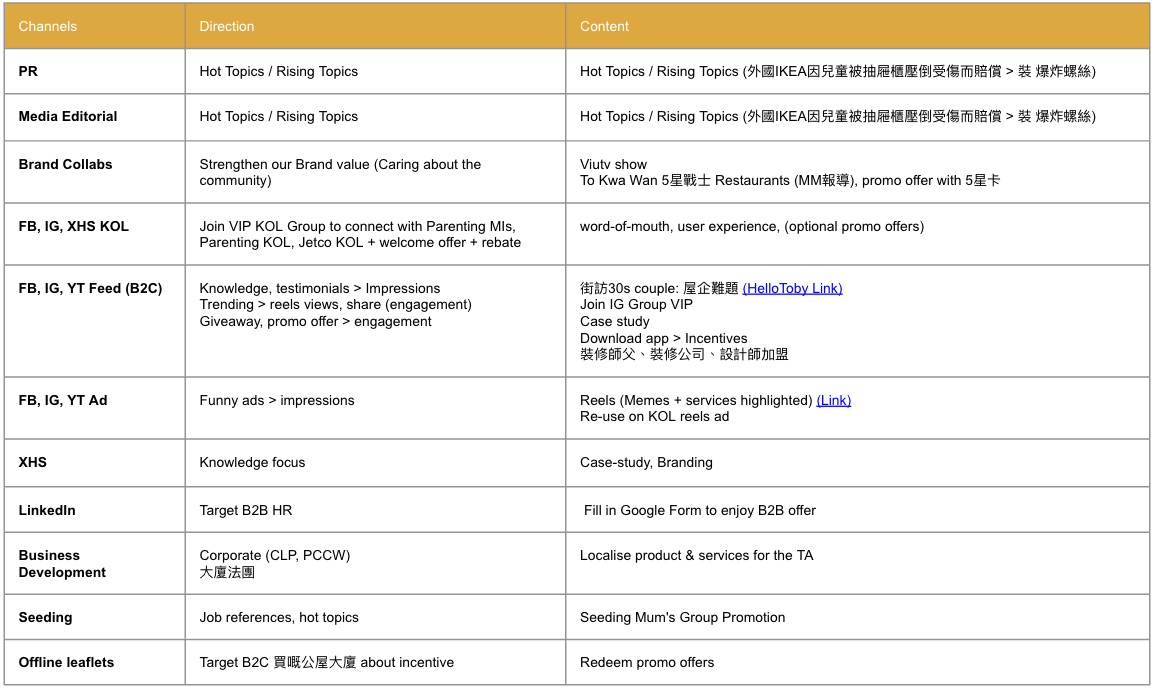Click the Offline leaflets cell
This screenshot has height=689, width=1158.
pos(66,662)
